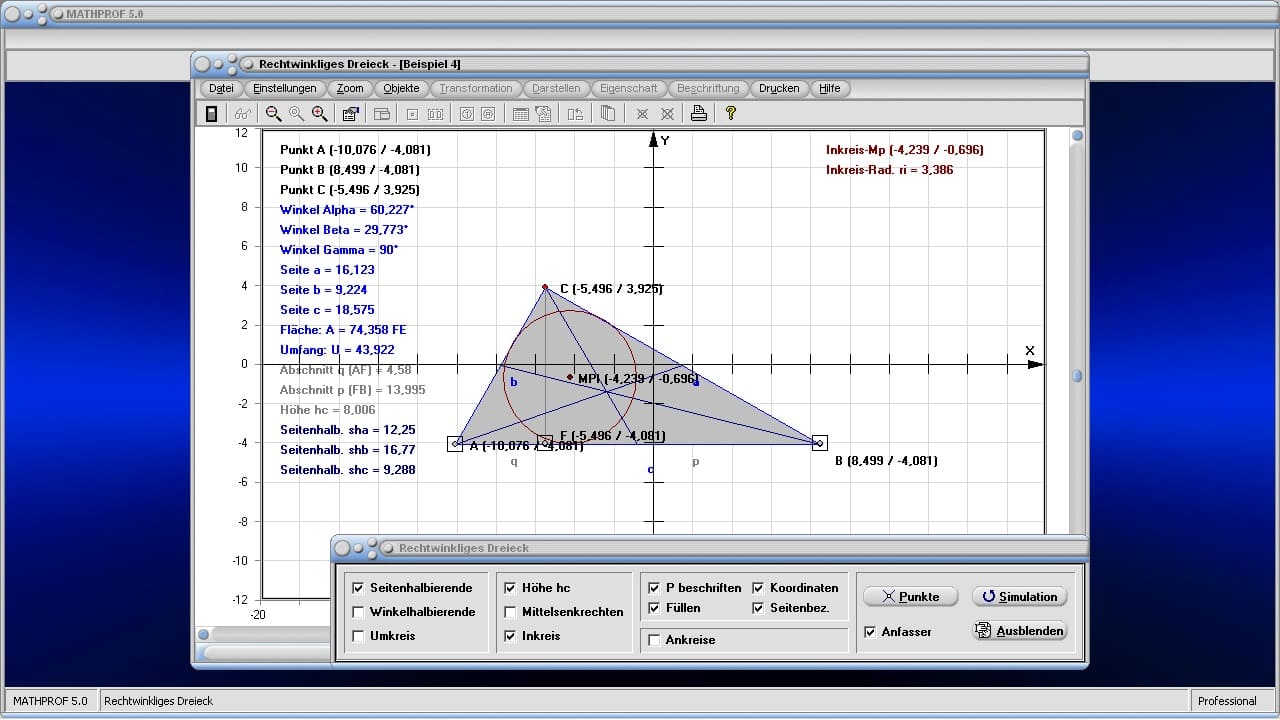Click the glasses icon in the toolbar
This screenshot has width=1280, height=720.
tap(242, 114)
